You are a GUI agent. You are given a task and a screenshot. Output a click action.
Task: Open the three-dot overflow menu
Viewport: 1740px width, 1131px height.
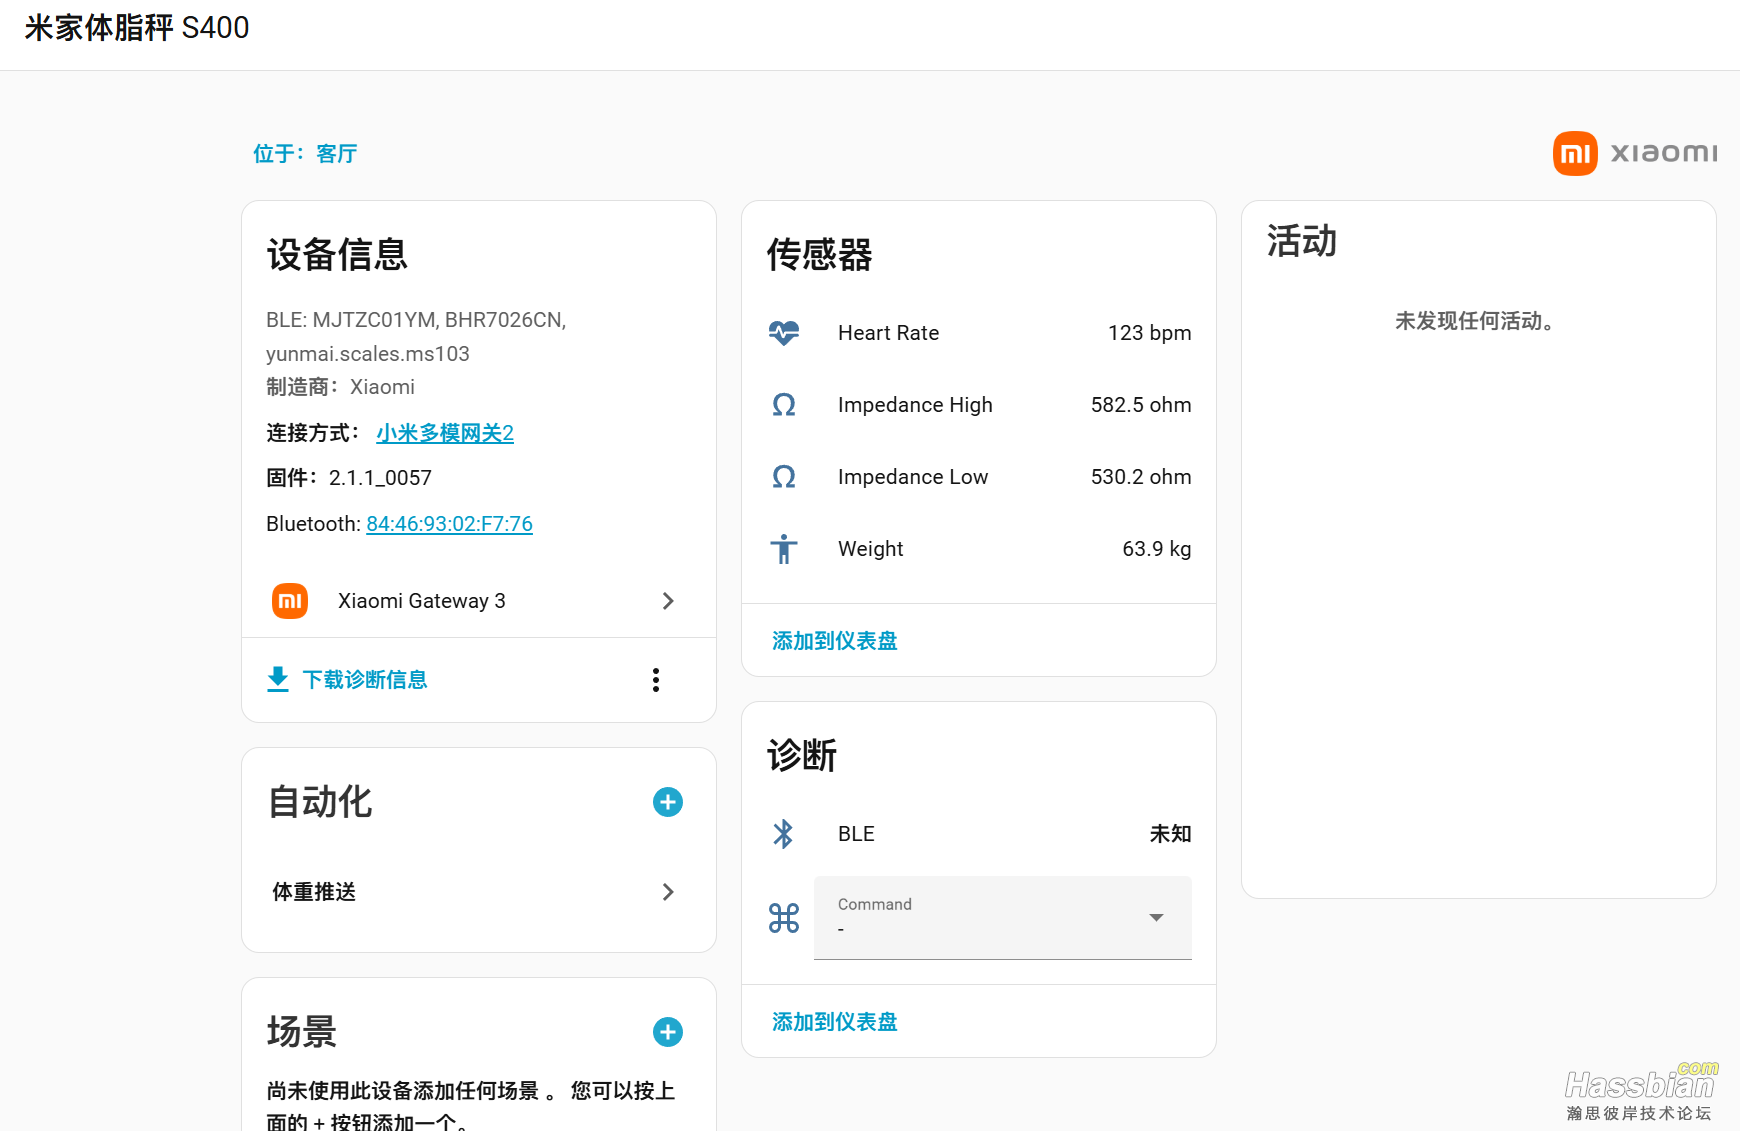pos(656,680)
